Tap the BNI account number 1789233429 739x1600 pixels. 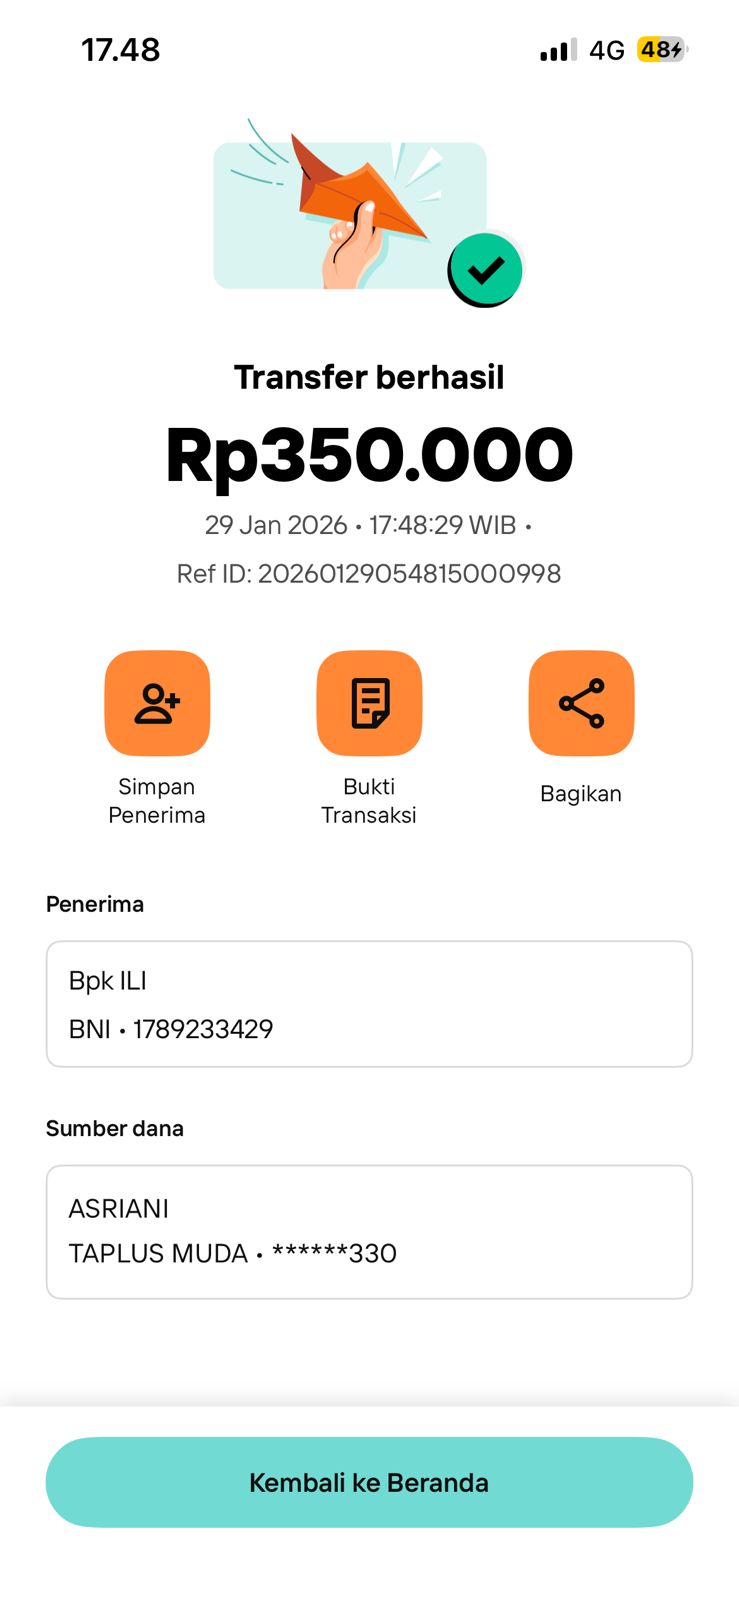(203, 1029)
